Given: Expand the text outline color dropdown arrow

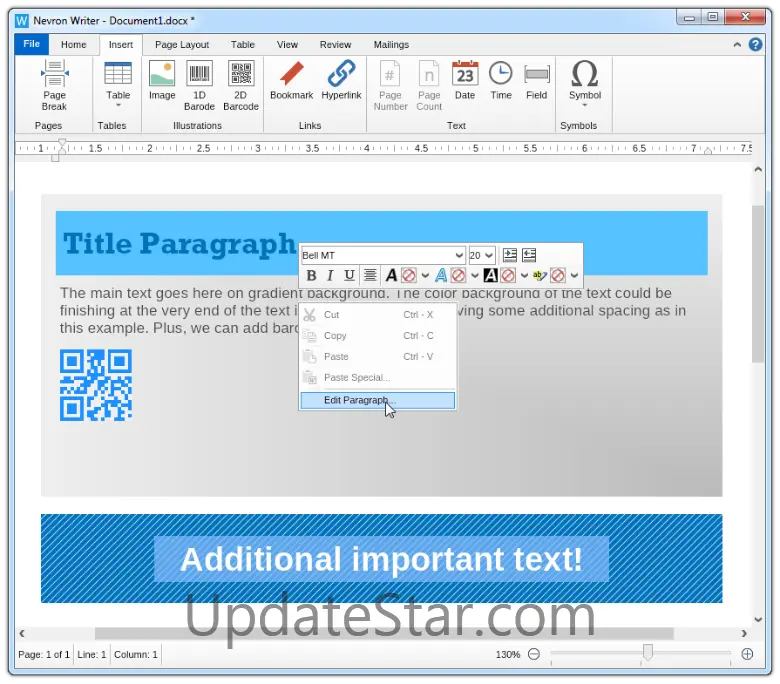Looking at the screenshot, I should tap(475, 275).
